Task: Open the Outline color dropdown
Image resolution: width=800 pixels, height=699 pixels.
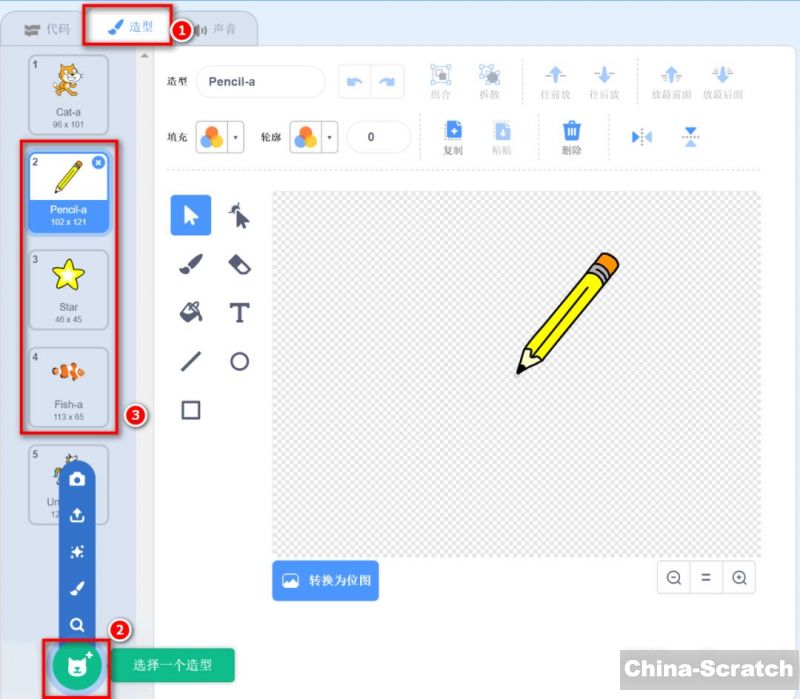Action: pos(327,137)
